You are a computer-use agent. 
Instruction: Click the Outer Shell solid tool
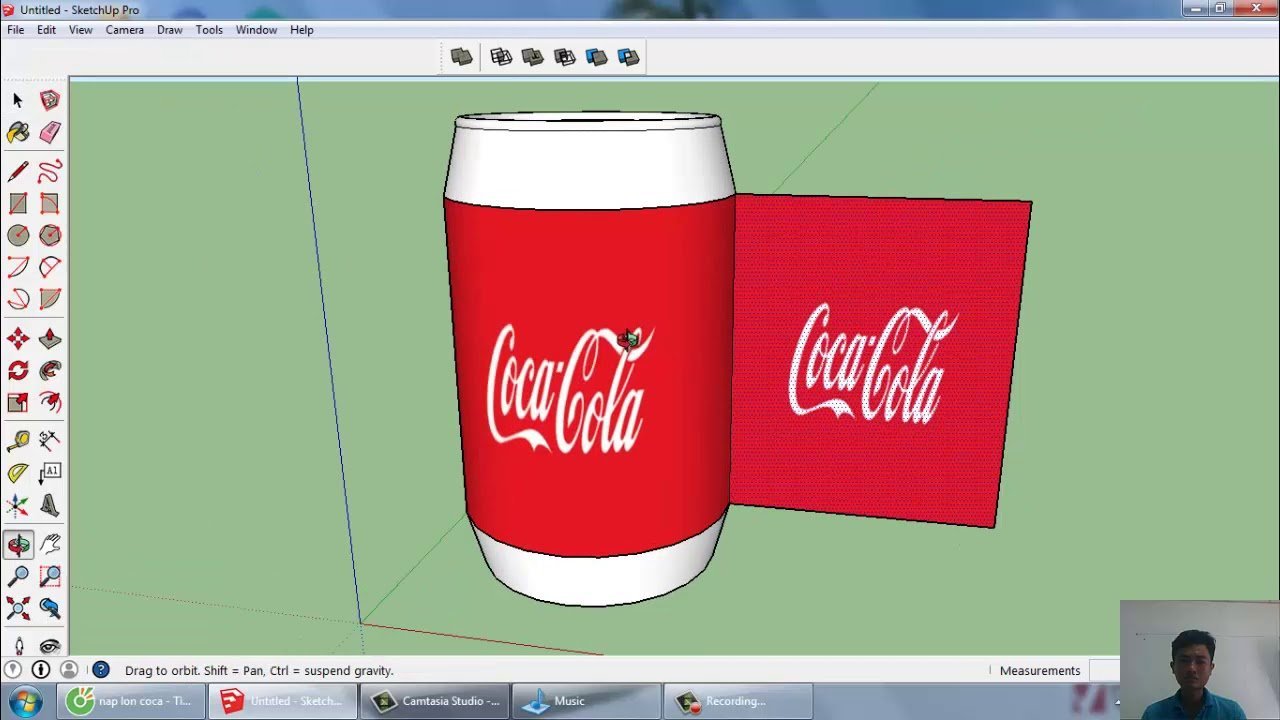[x=461, y=57]
